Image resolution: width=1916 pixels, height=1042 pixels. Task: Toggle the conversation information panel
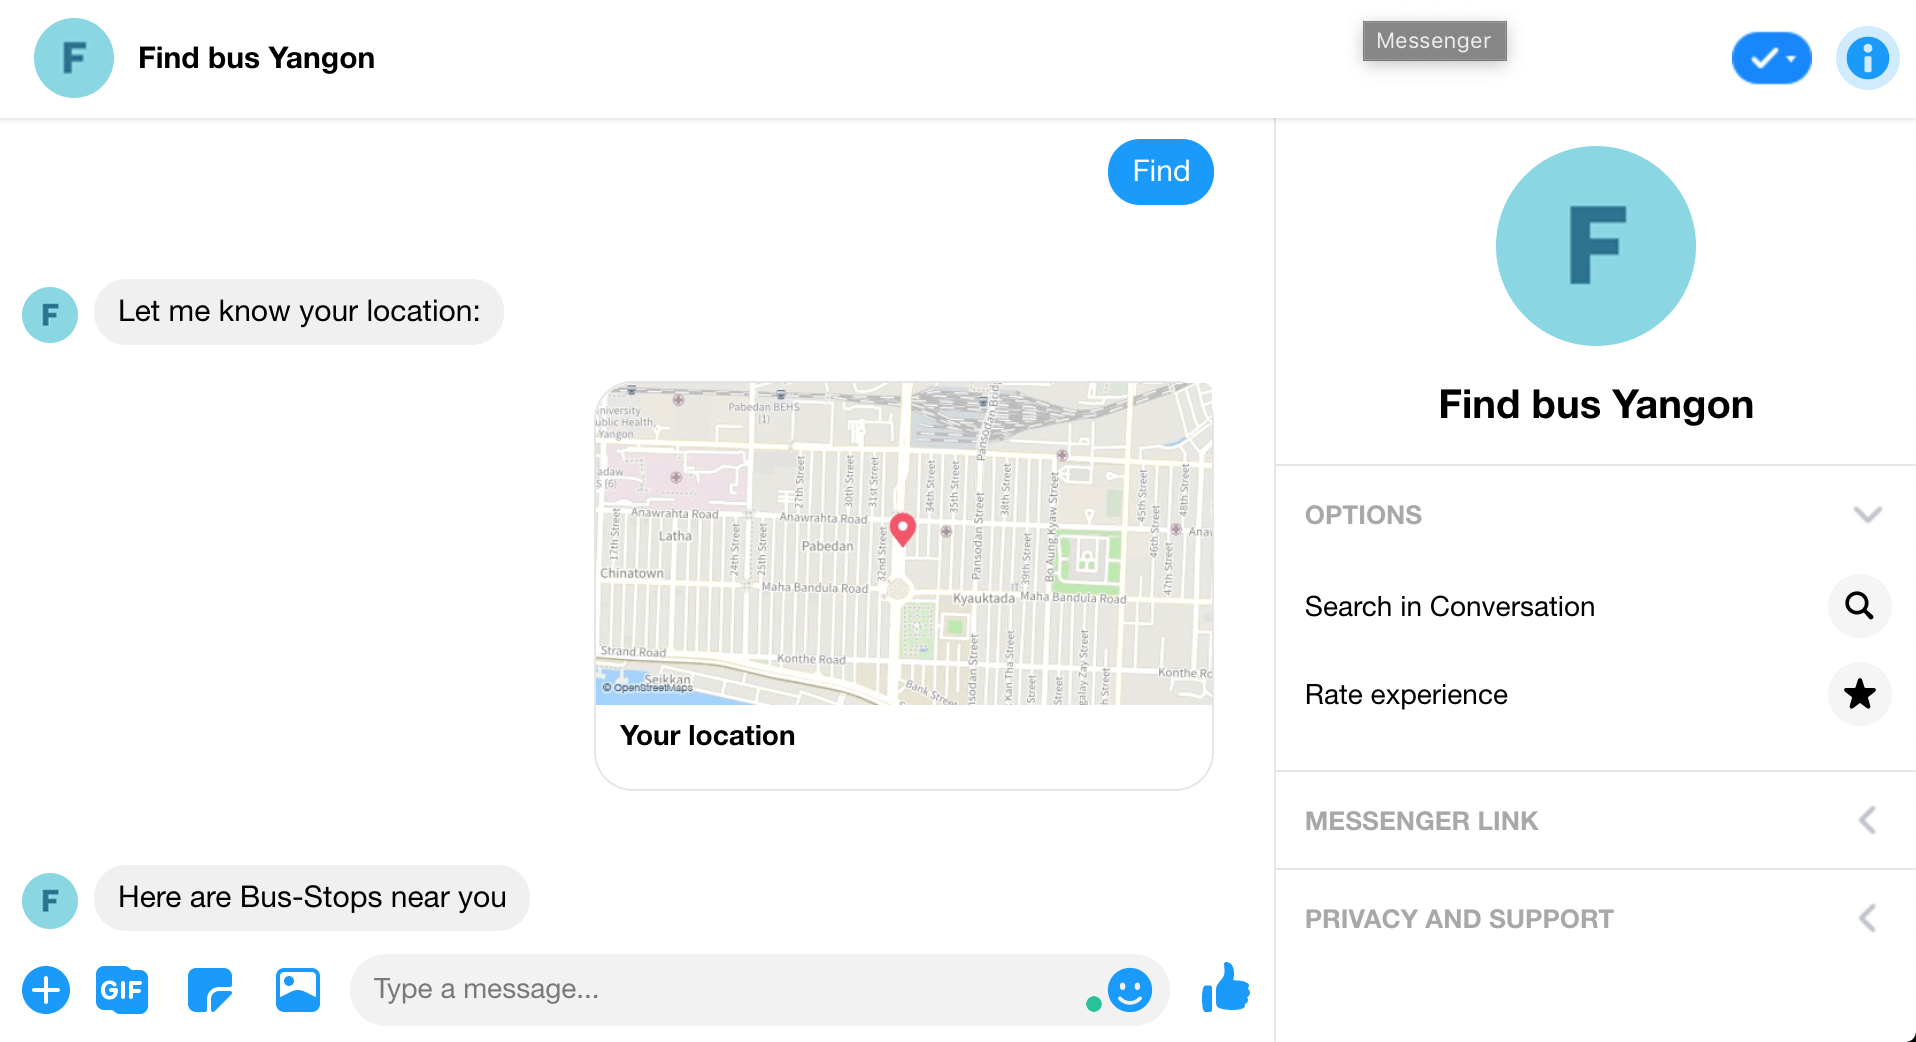(1867, 58)
